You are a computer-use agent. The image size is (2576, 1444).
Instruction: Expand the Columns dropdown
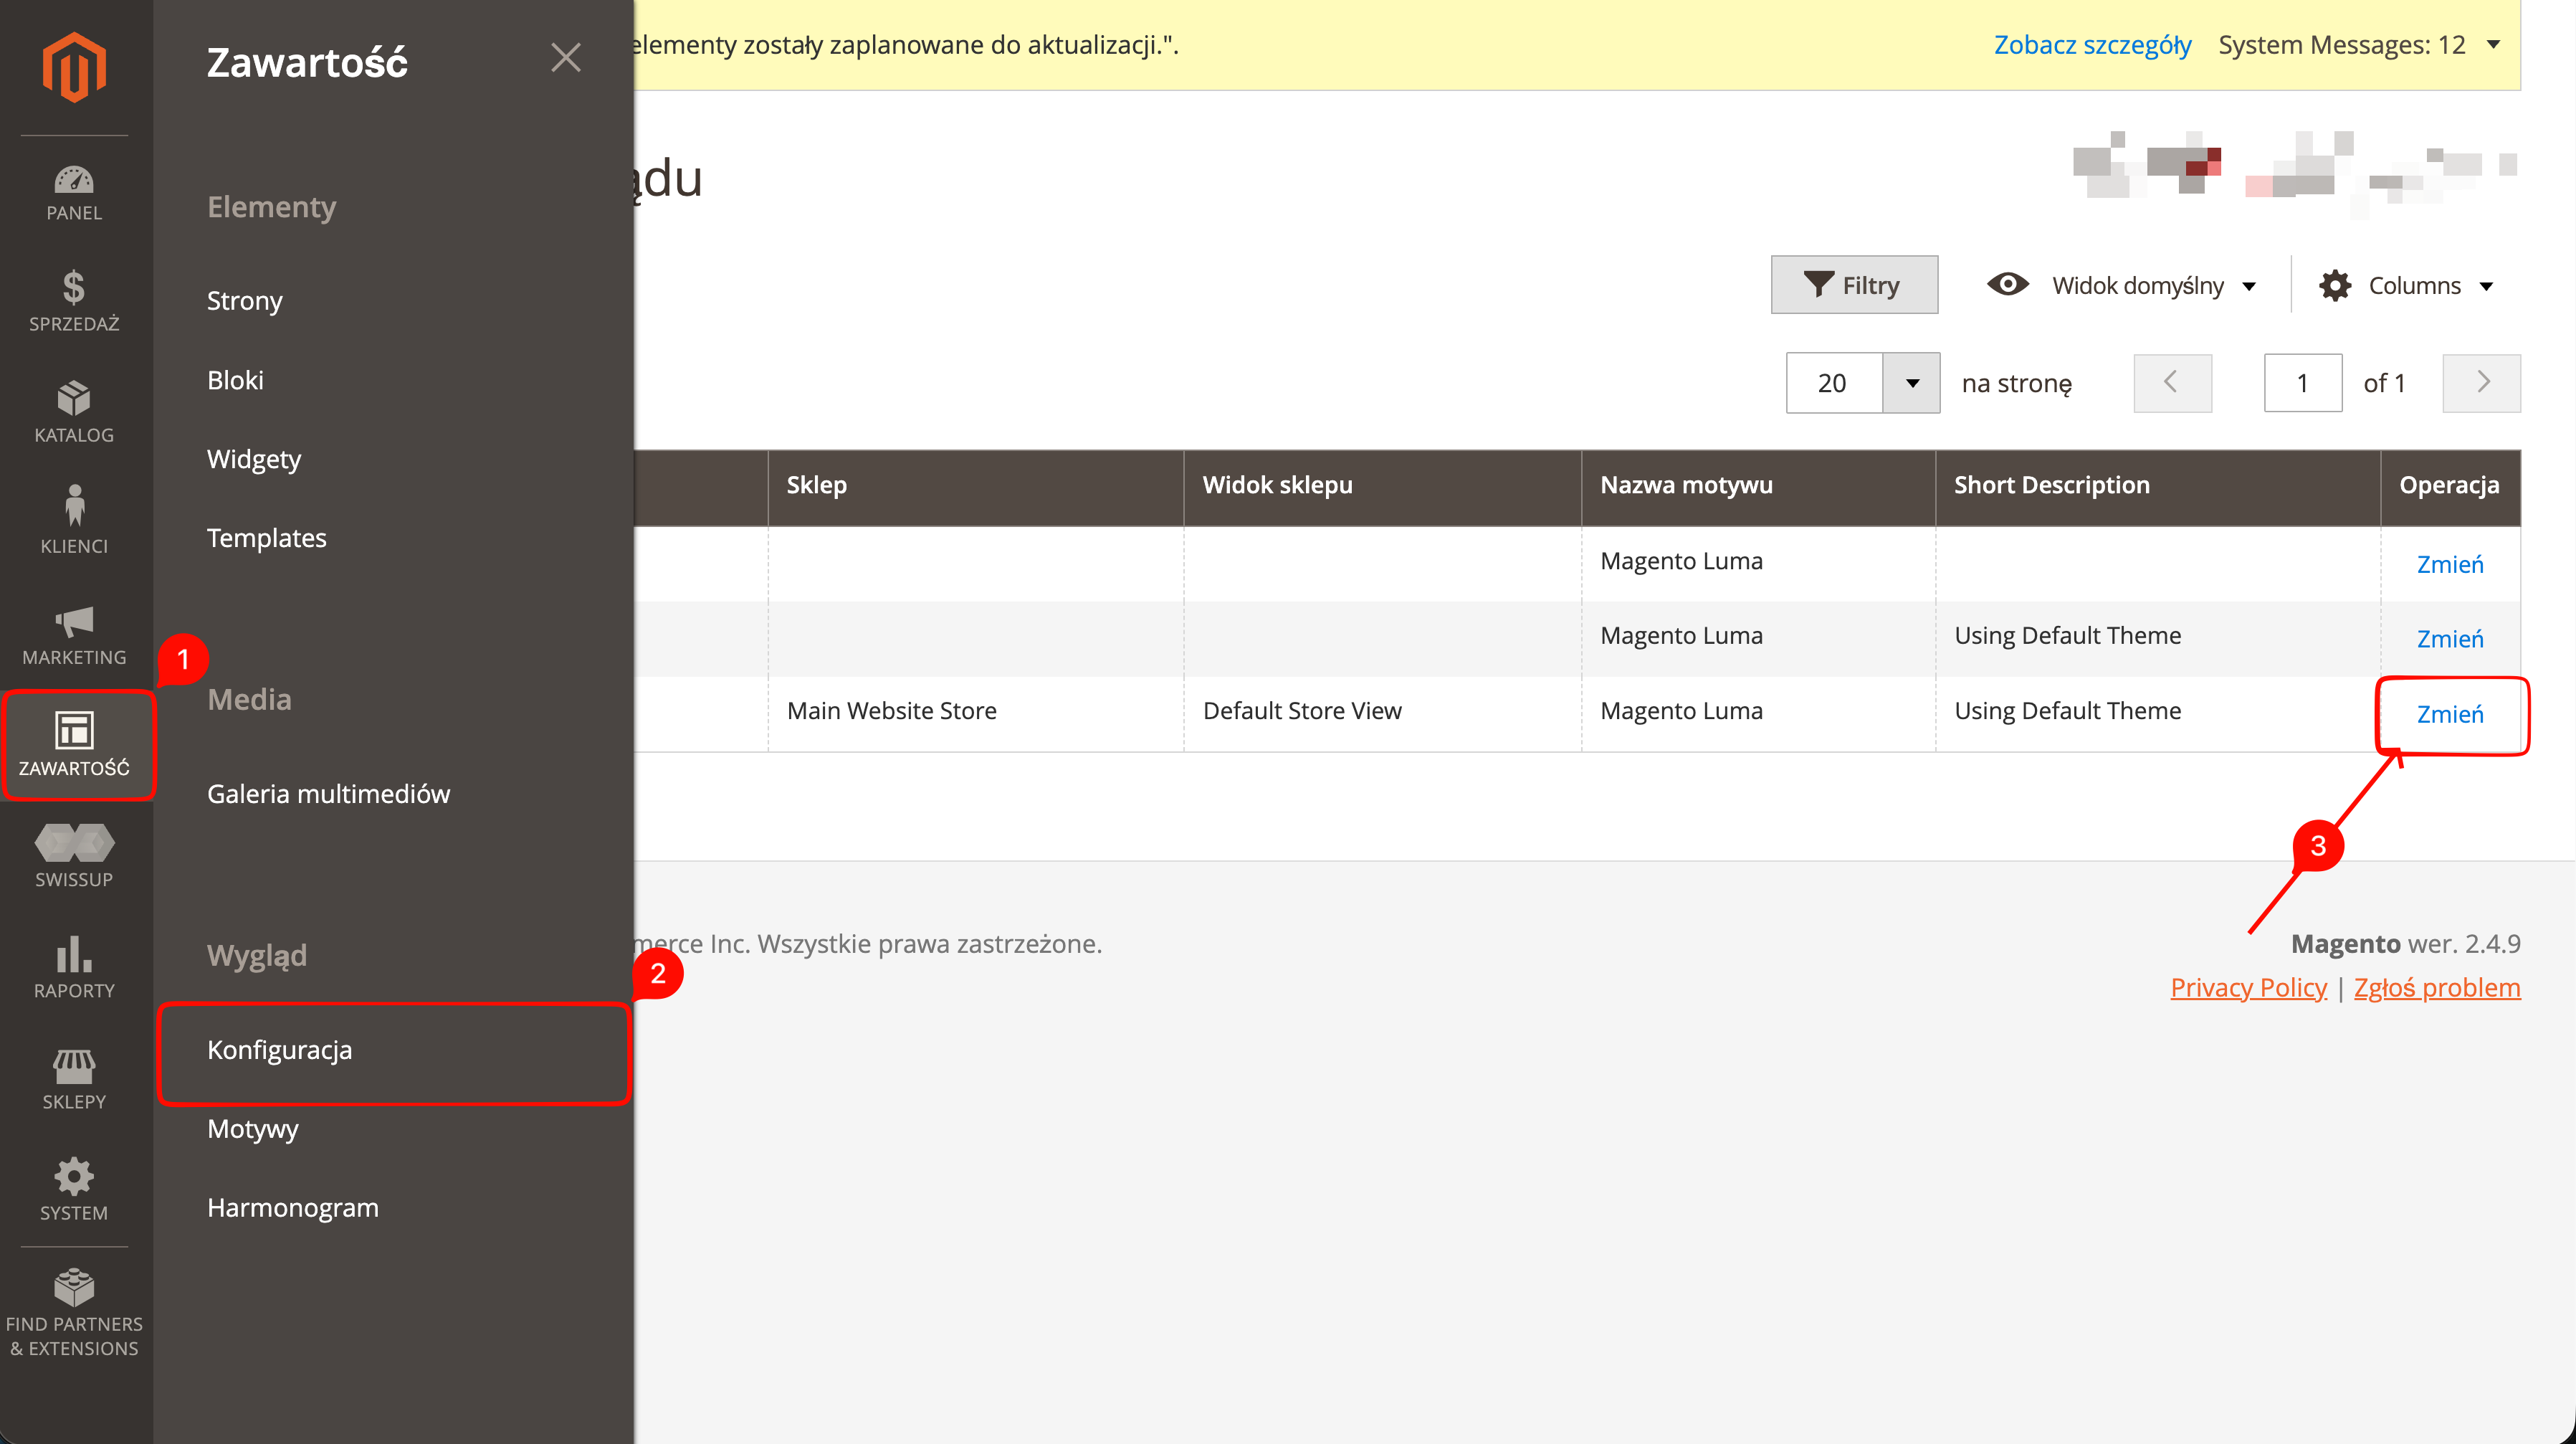click(2406, 286)
